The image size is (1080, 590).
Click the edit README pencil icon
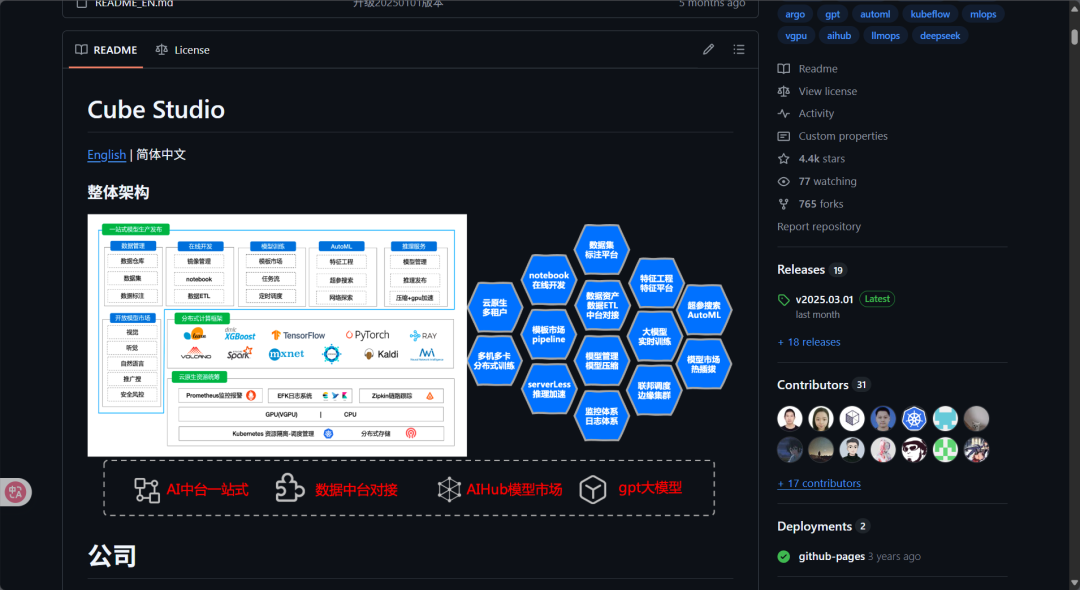tap(708, 50)
